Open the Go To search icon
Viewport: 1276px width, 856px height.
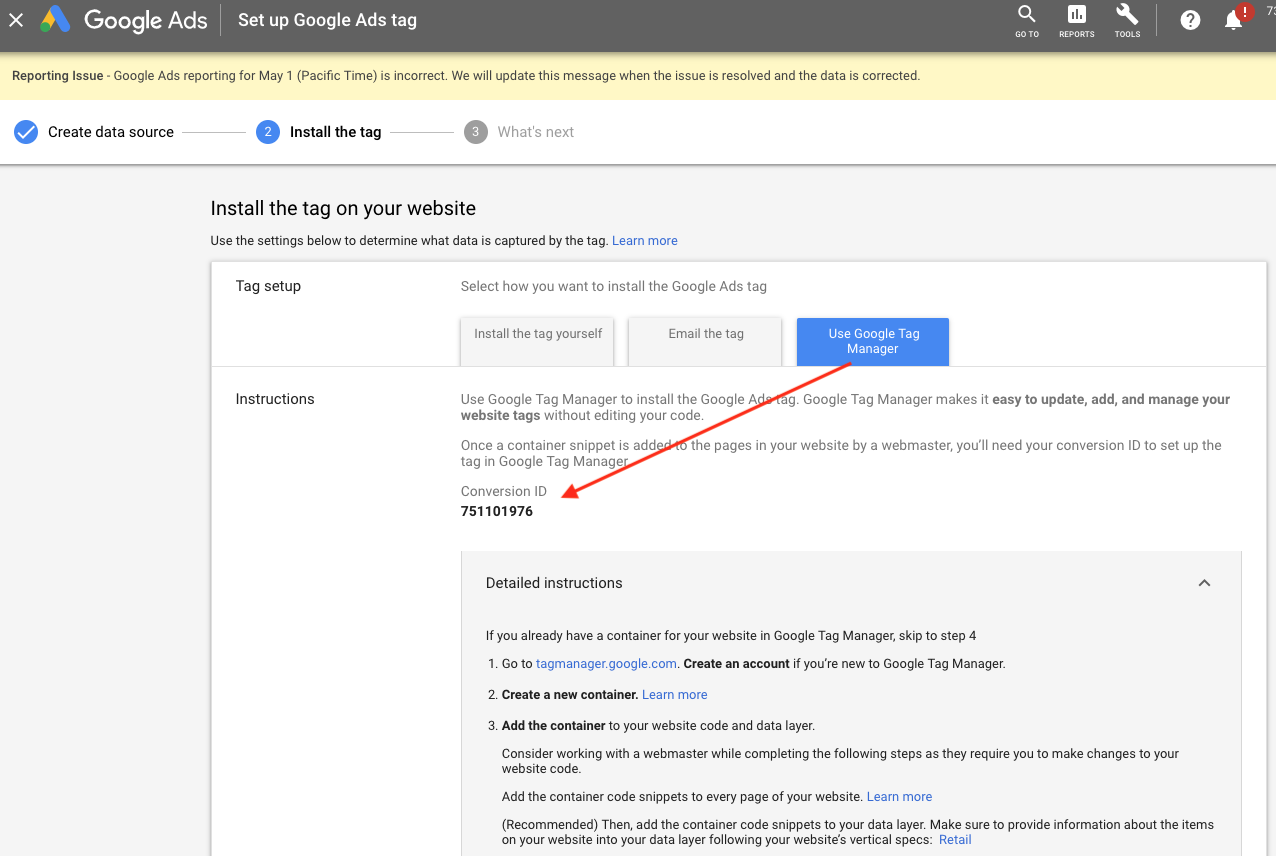(x=1027, y=20)
